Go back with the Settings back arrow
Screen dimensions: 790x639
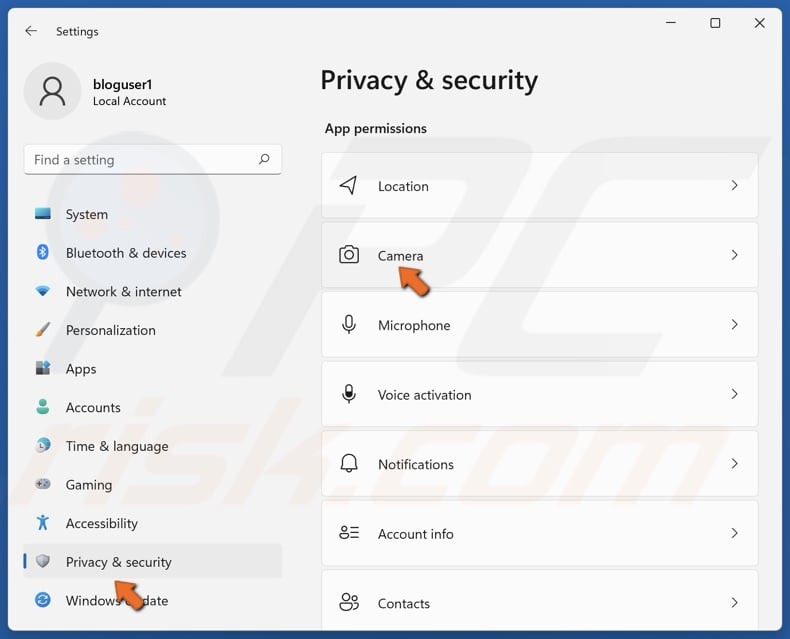pos(31,31)
